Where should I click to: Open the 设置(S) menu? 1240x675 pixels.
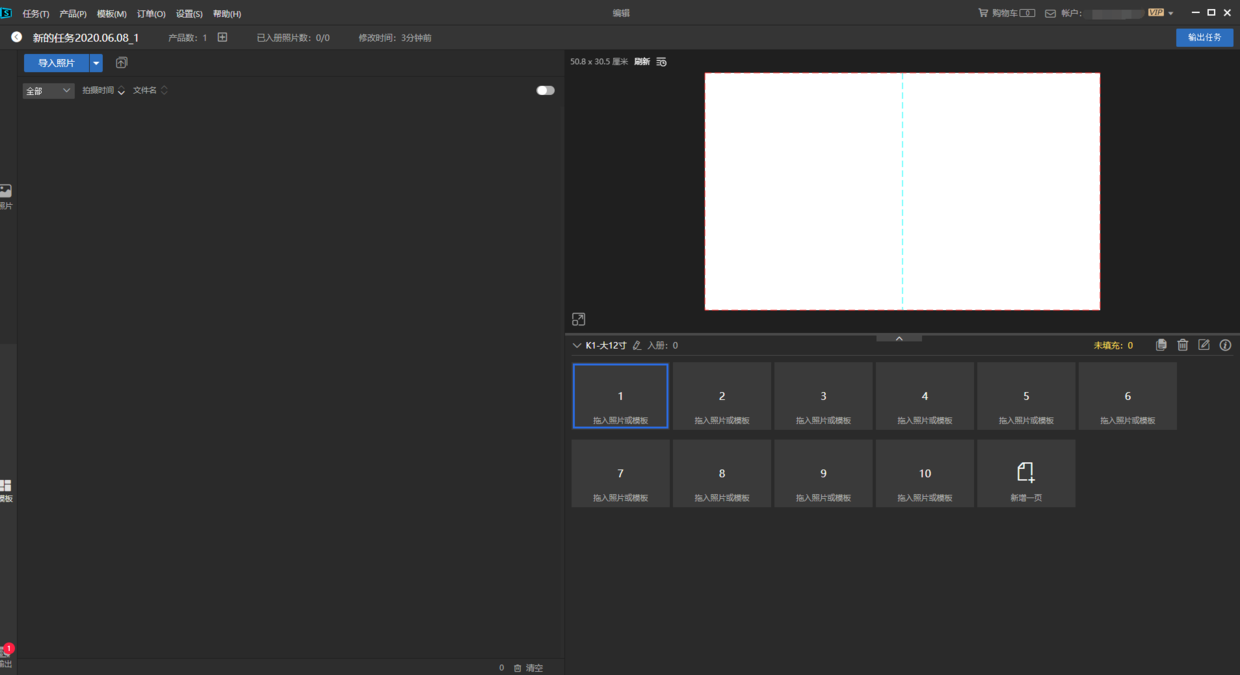coord(189,14)
